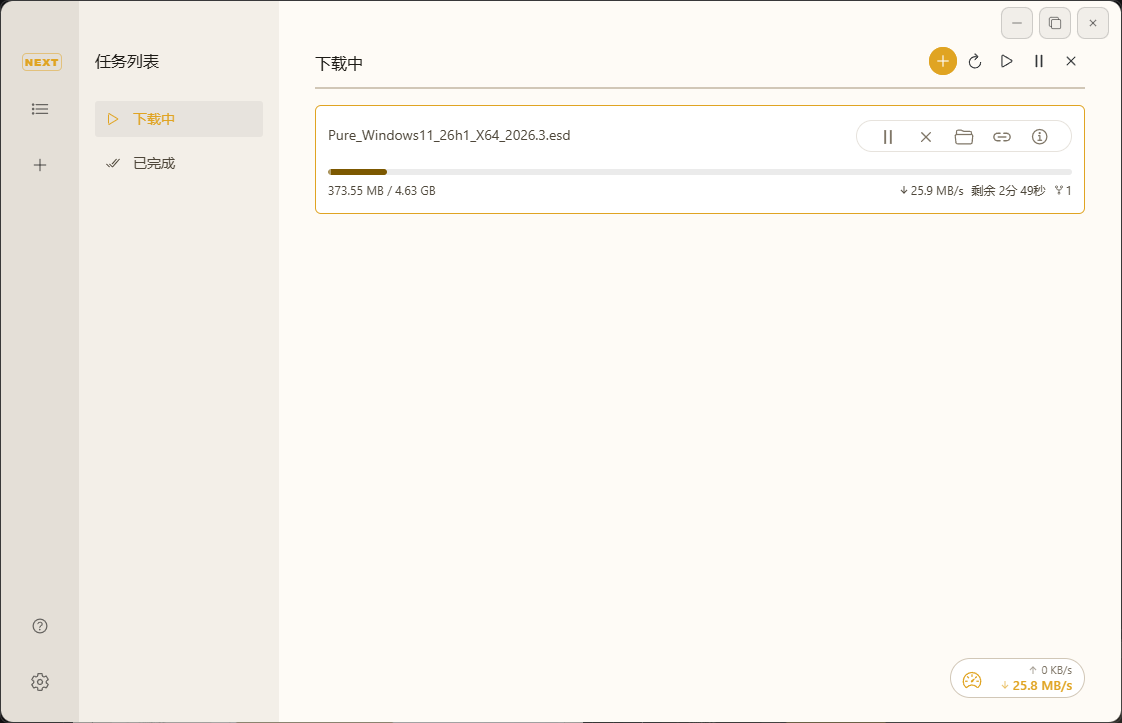The width and height of the screenshot is (1122, 723).
Task: Delete the Pure_Windows11 download task
Action: pyautogui.click(x=926, y=137)
